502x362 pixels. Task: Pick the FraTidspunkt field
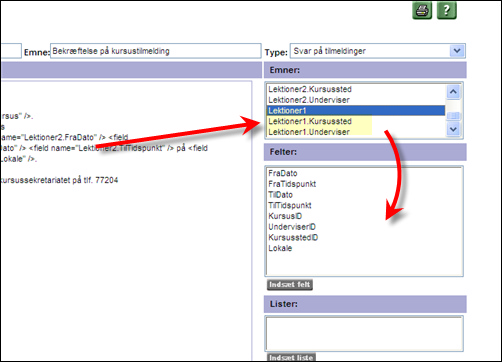pyautogui.click(x=292, y=184)
